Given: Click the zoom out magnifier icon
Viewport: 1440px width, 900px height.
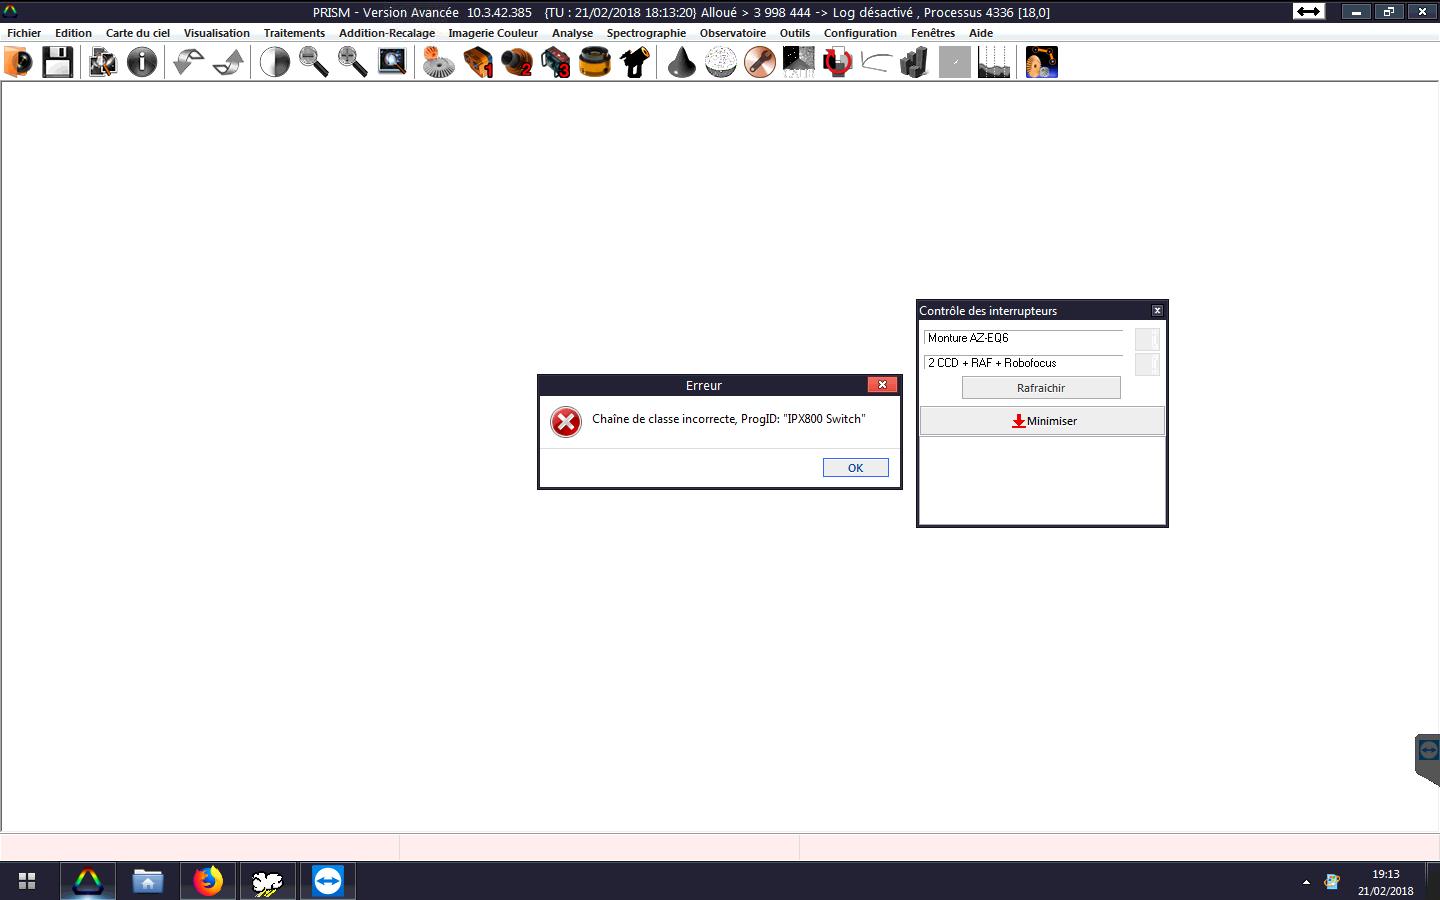Looking at the screenshot, I should (x=314, y=62).
